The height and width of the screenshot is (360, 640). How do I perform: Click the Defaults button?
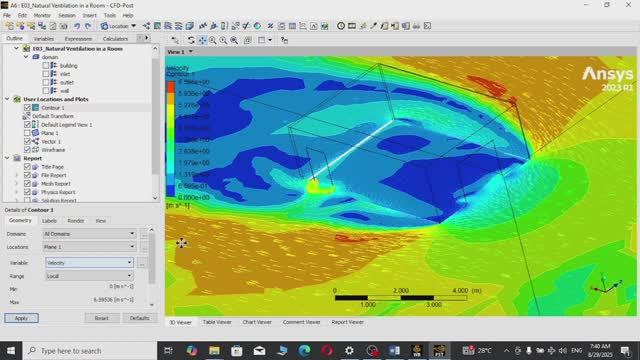[x=140, y=318]
